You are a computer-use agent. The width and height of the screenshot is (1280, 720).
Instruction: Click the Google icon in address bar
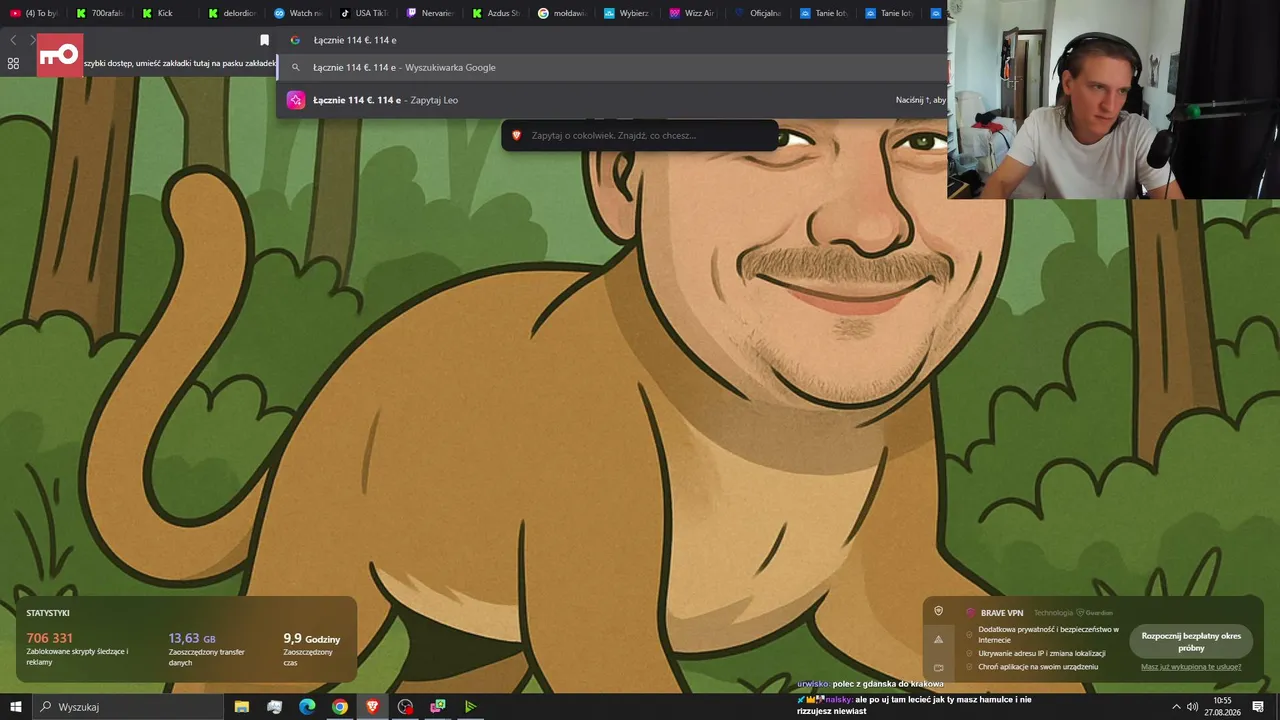point(295,40)
